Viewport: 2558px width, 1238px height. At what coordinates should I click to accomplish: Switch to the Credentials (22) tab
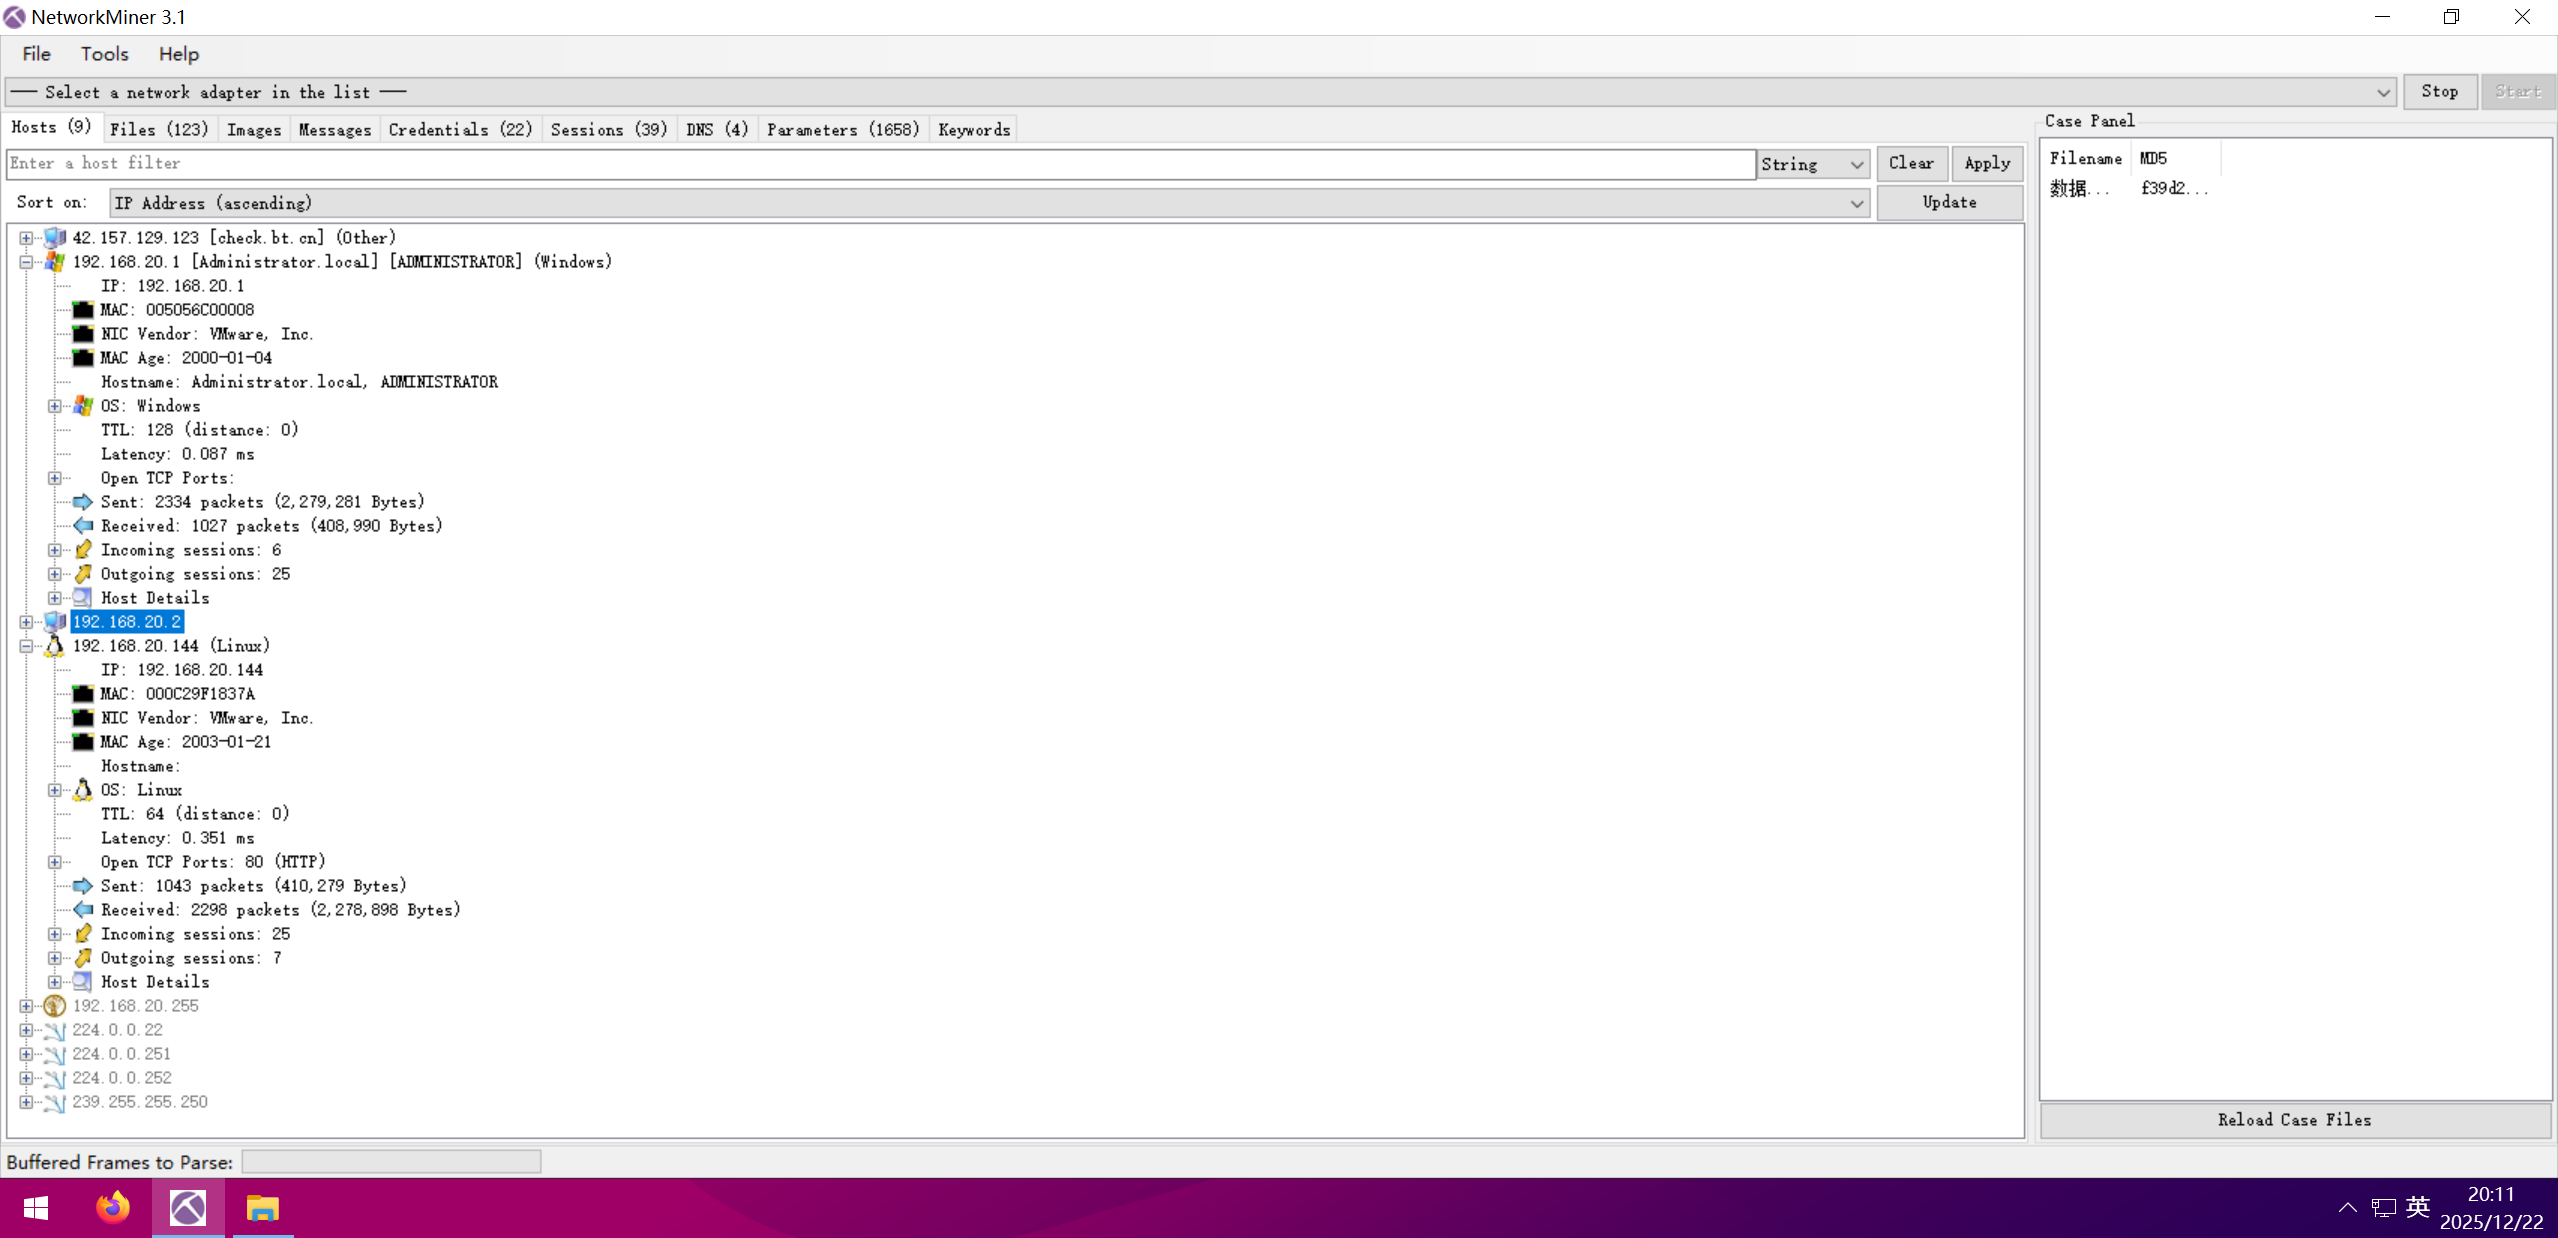pyautogui.click(x=460, y=130)
